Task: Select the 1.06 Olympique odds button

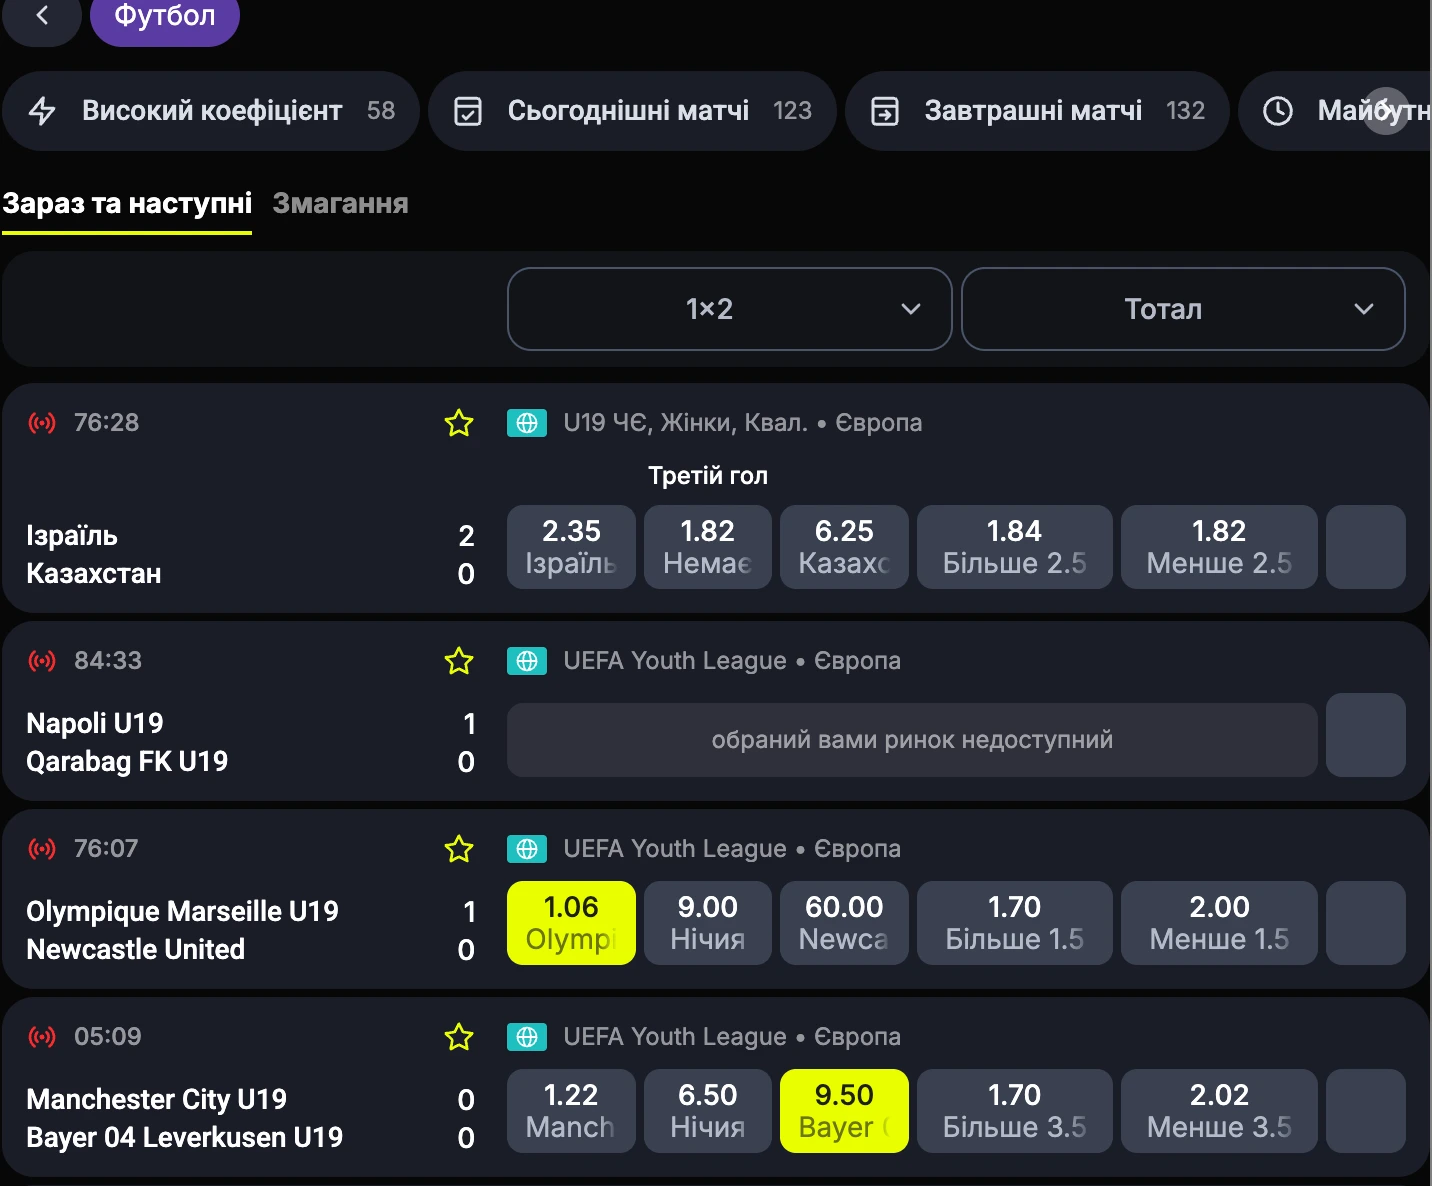Action: (x=571, y=923)
